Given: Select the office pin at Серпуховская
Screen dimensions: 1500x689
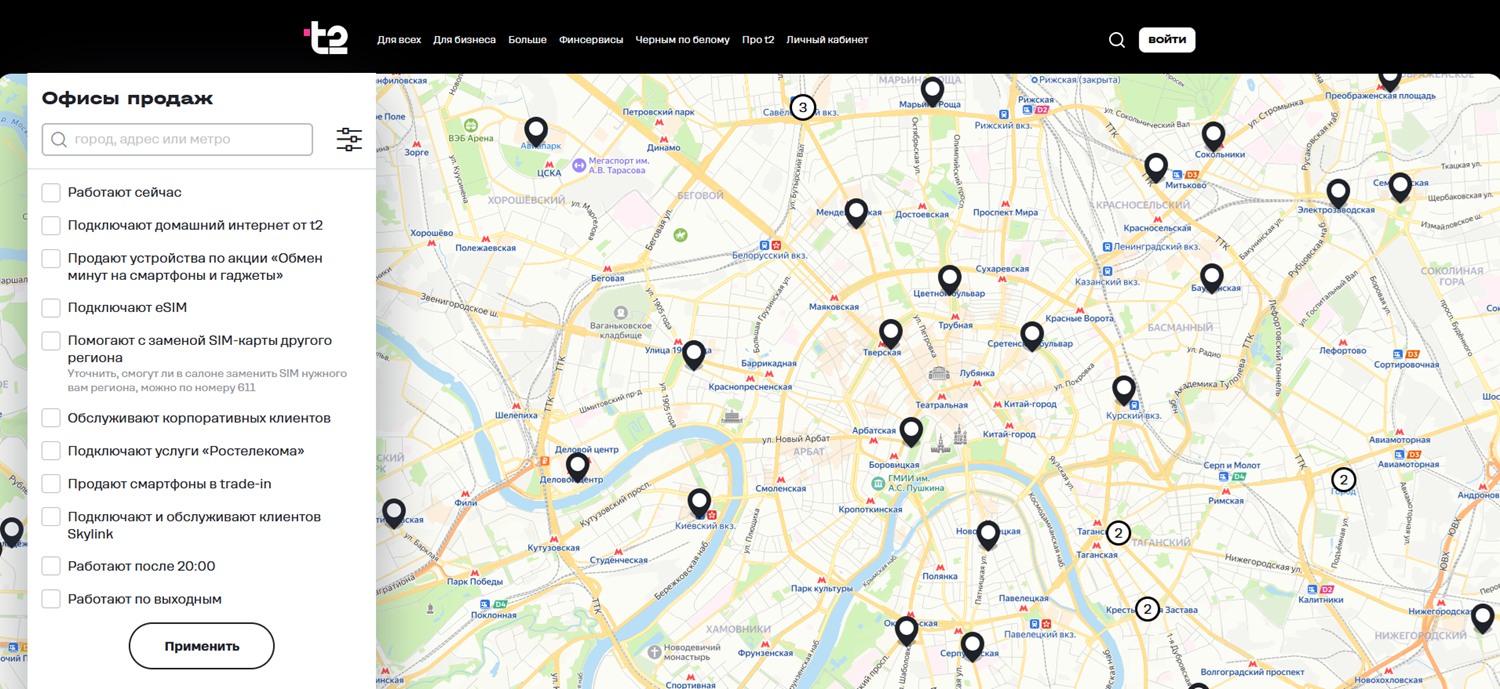Looking at the screenshot, I should coord(972,646).
